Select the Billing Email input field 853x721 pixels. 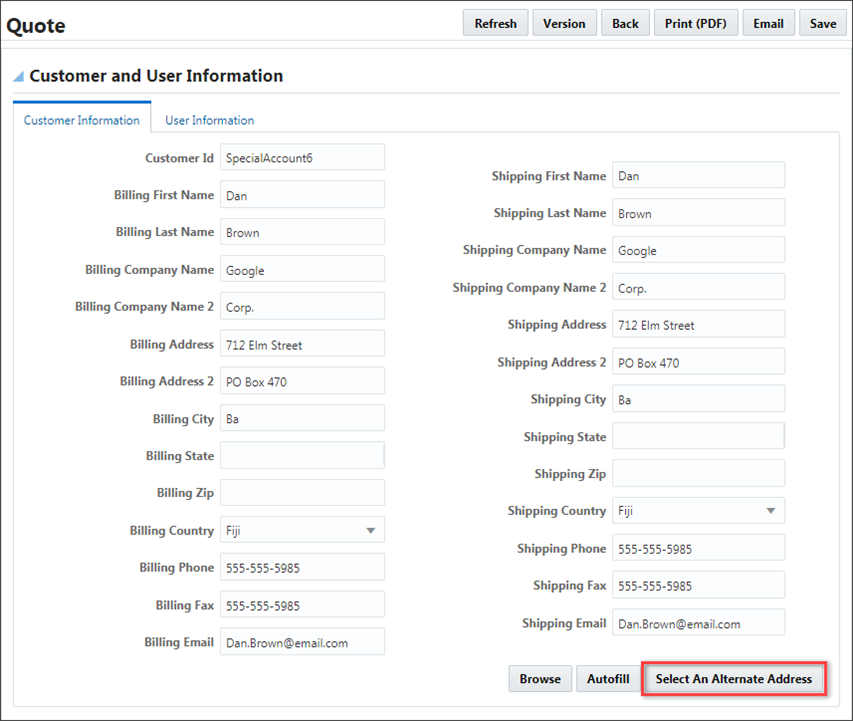point(302,641)
